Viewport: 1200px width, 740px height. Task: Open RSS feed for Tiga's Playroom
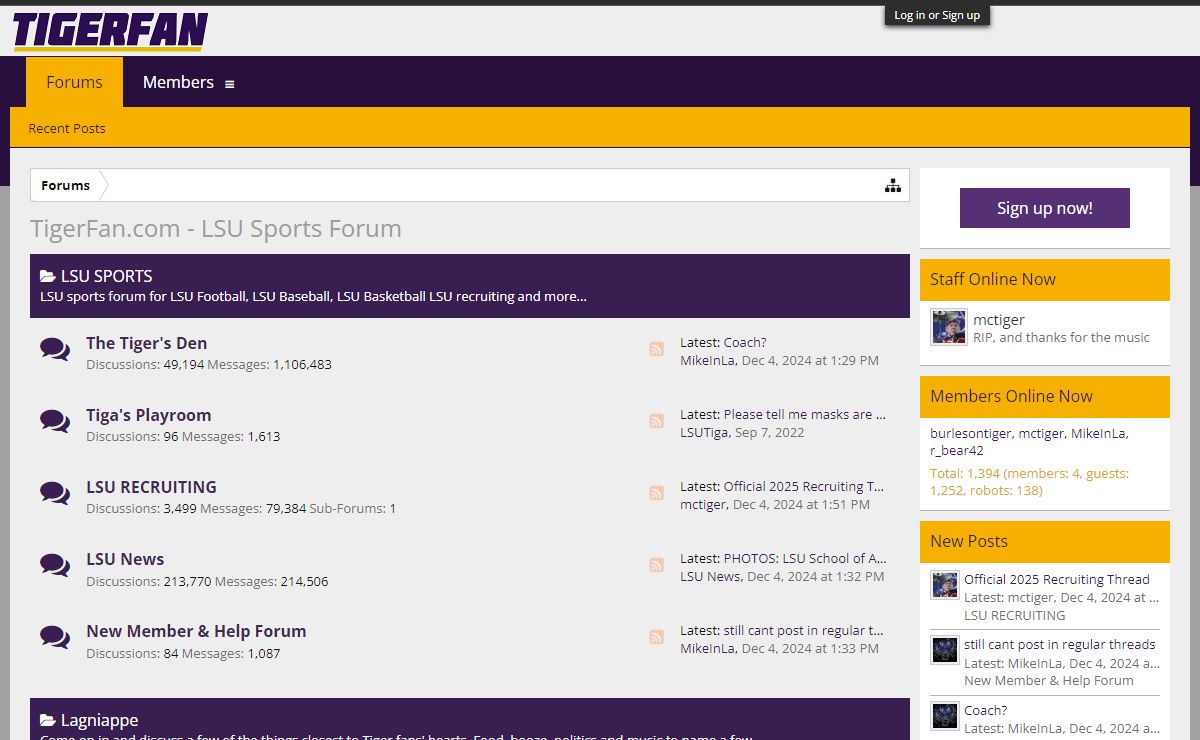pos(656,421)
